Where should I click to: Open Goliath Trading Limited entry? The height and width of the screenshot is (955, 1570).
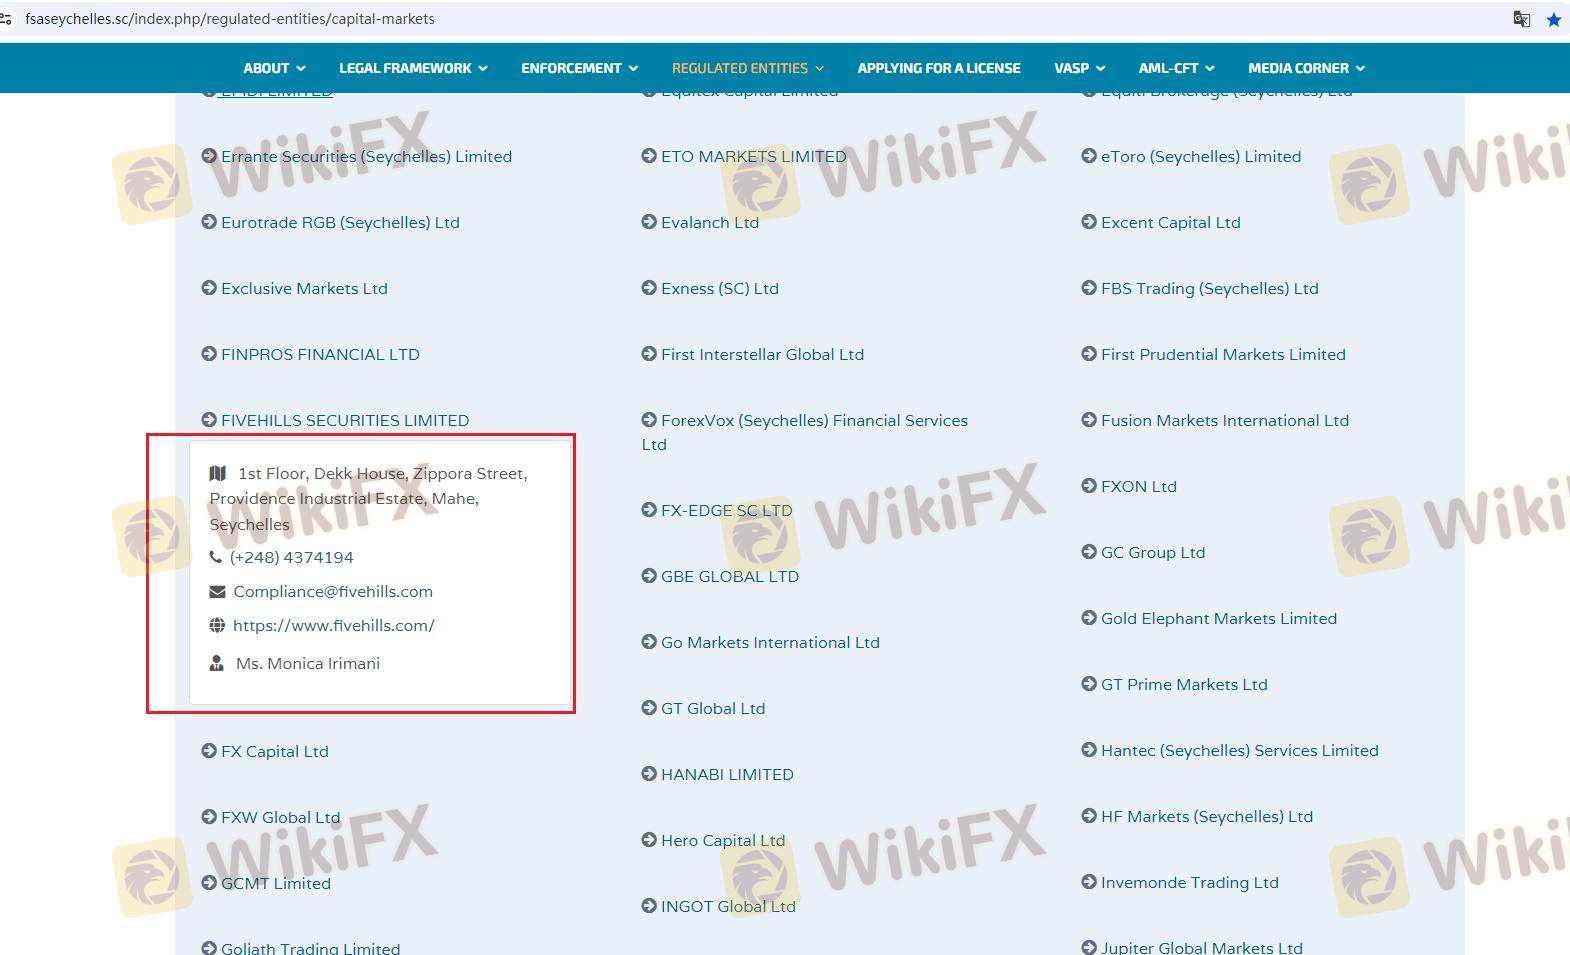click(310, 948)
